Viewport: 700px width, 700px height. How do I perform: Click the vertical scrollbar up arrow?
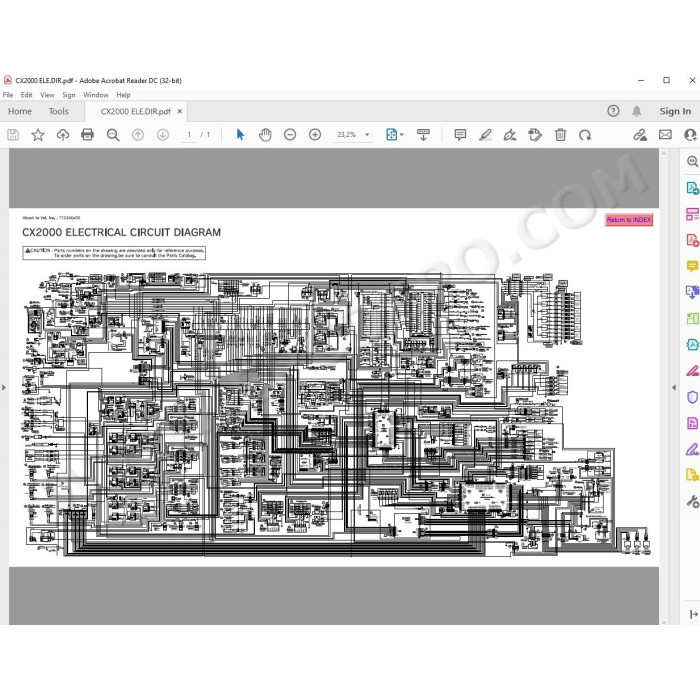[664, 154]
